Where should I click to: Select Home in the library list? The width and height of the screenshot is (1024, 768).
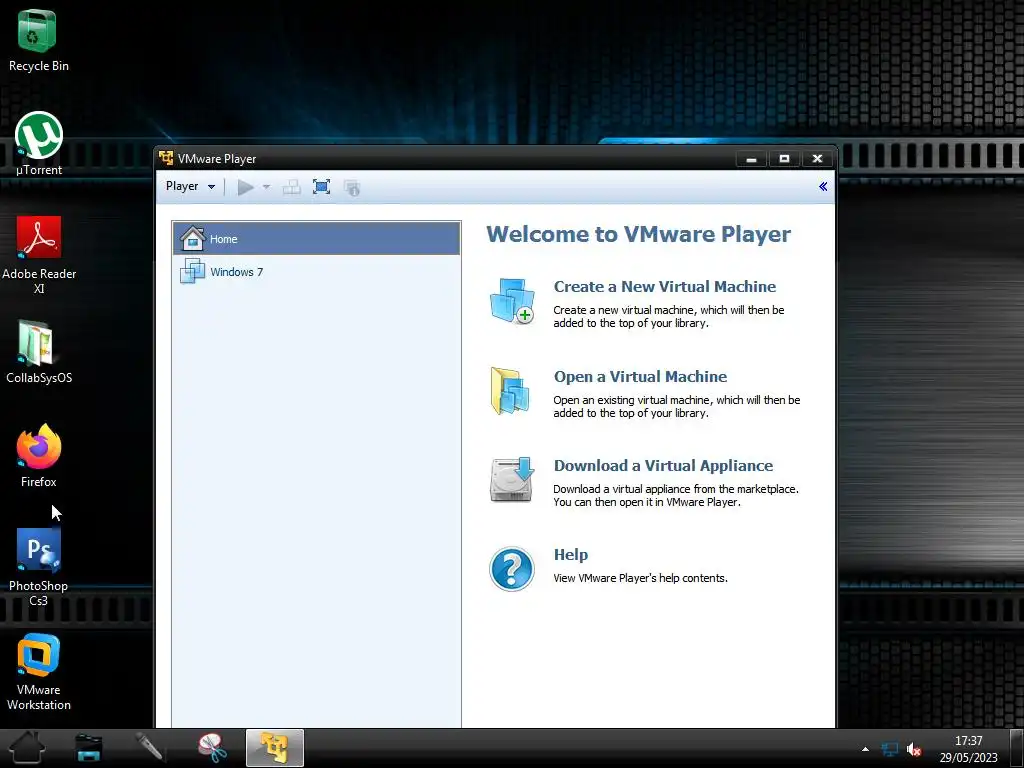(317, 239)
